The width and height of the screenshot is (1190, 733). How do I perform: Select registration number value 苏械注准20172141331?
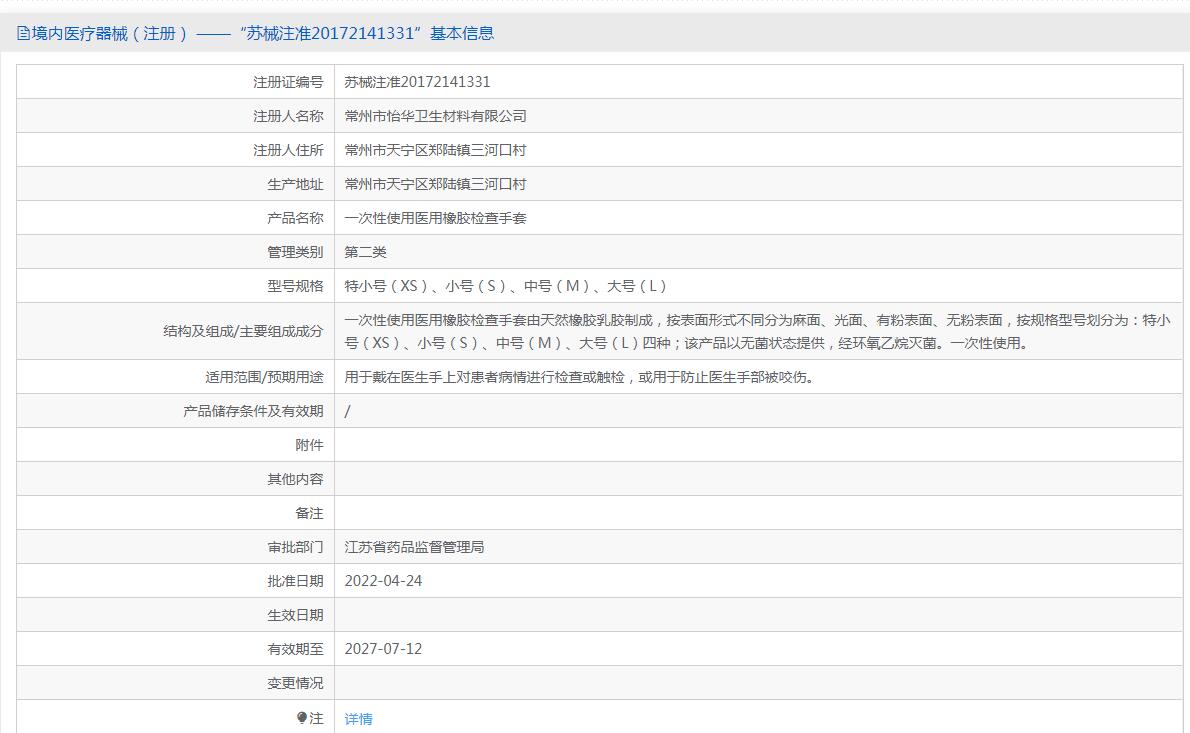click(417, 82)
